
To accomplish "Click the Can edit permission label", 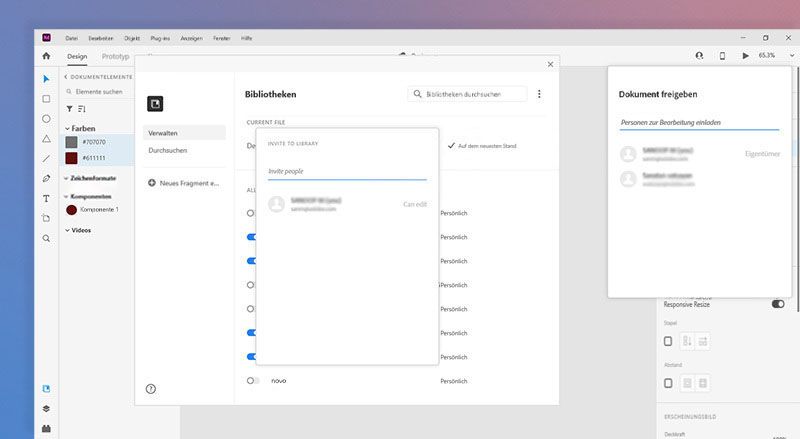I will click(x=415, y=204).
